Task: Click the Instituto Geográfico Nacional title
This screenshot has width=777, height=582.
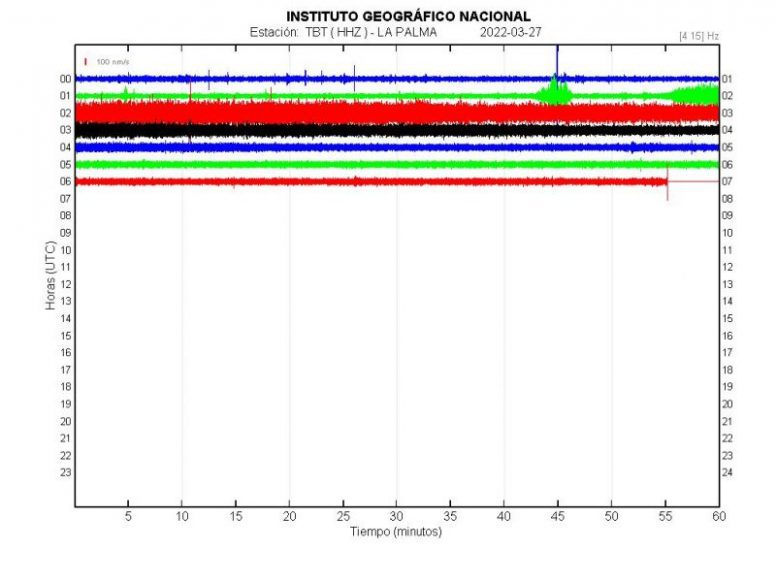Action: (408, 16)
